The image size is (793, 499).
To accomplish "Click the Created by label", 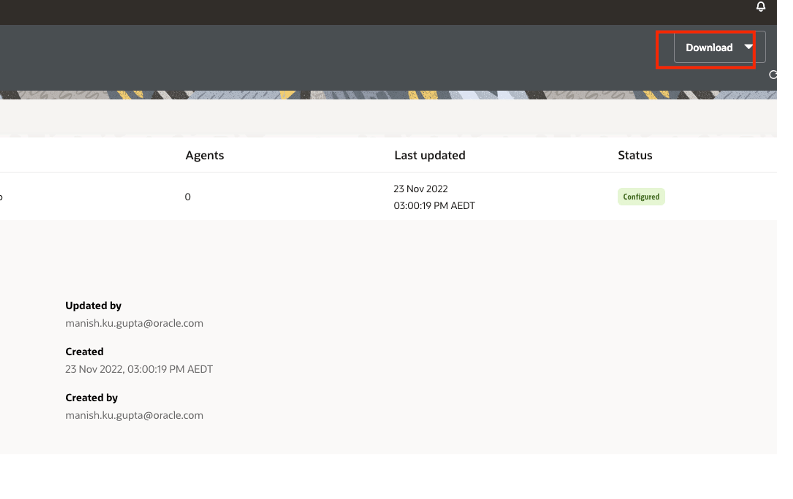I will [x=91, y=398].
